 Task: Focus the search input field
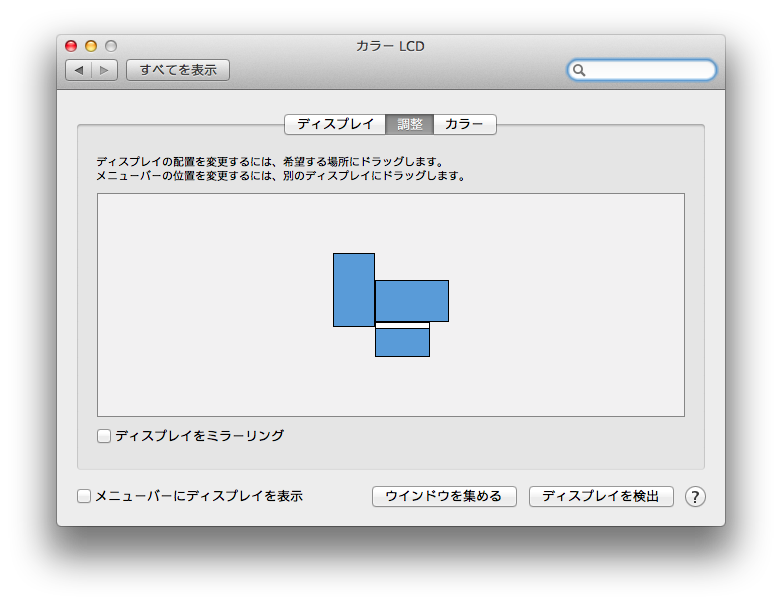642,70
